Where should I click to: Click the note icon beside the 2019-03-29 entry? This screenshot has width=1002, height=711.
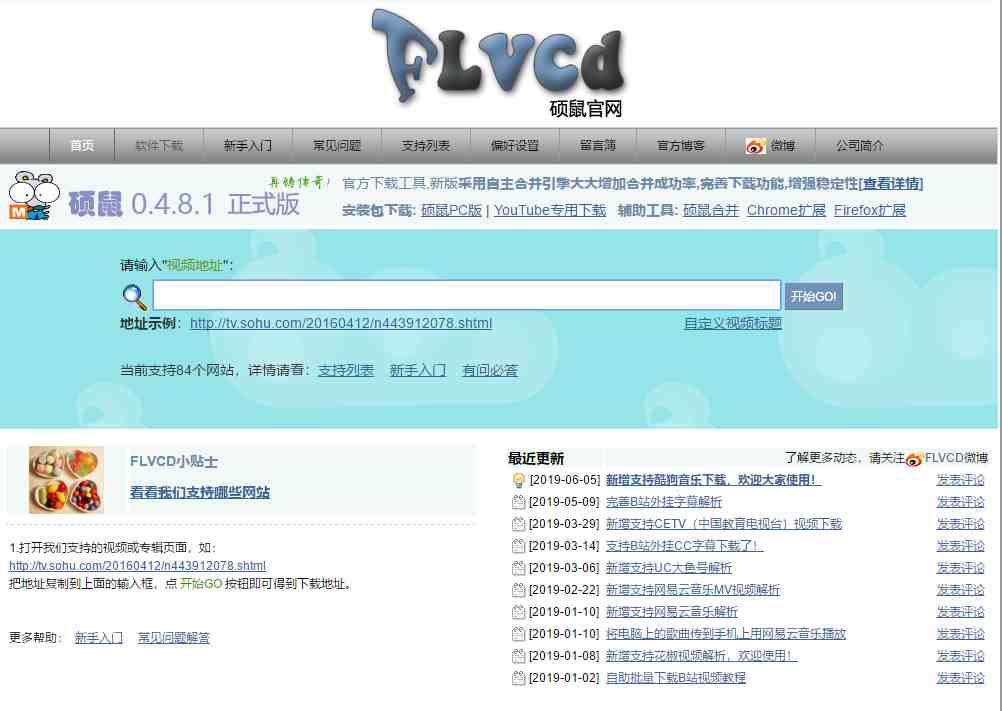click(518, 524)
